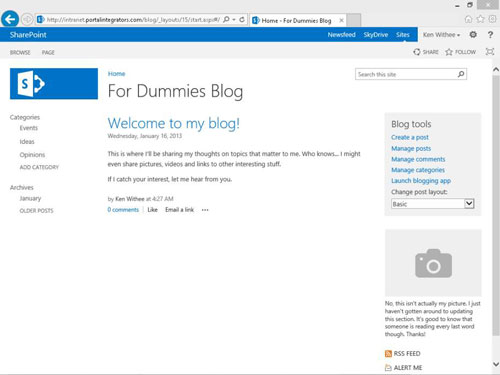Click the search magnifier in site search
The width and height of the screenshot is (500, 375).
(x=461, y=74)
